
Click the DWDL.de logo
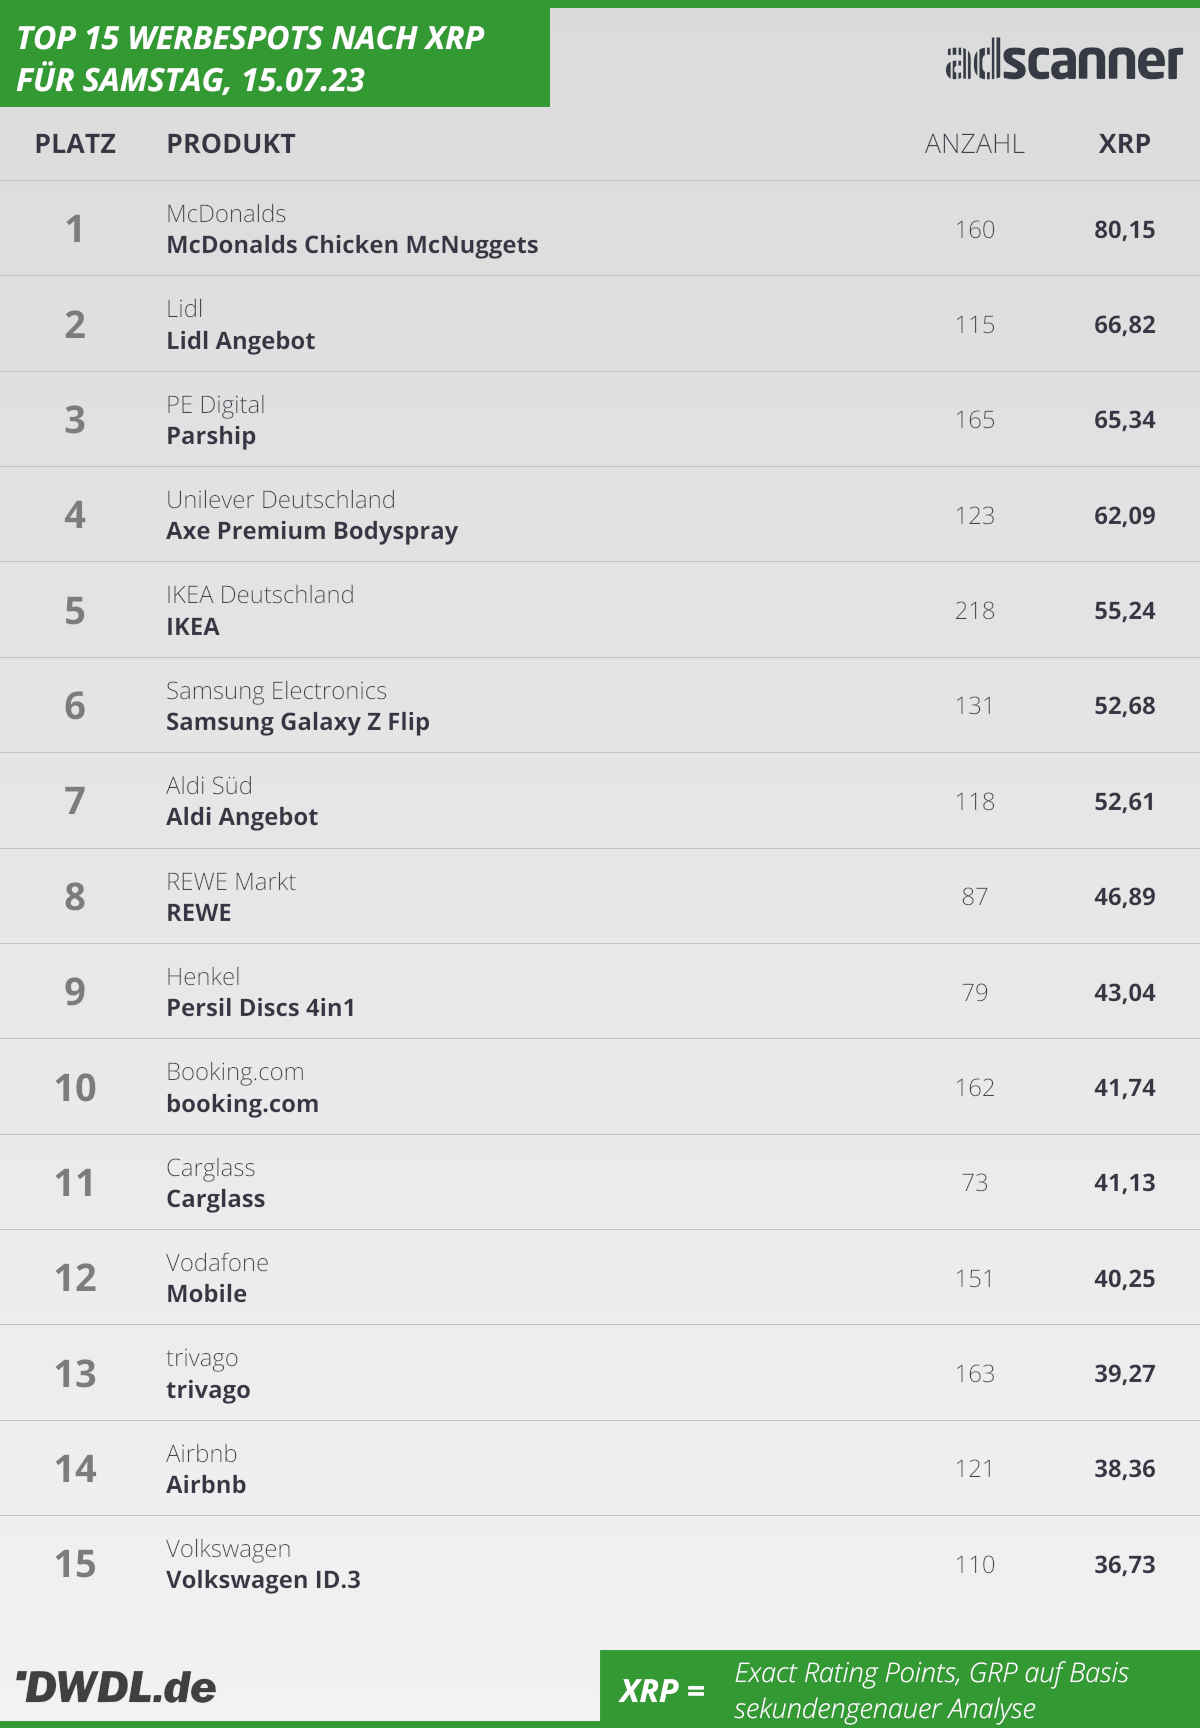coord(116,1687)
